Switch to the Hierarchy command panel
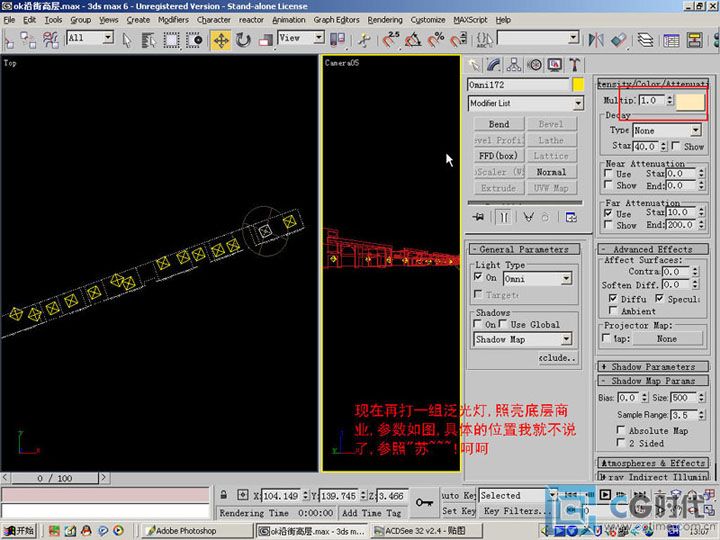 [514, 65]
